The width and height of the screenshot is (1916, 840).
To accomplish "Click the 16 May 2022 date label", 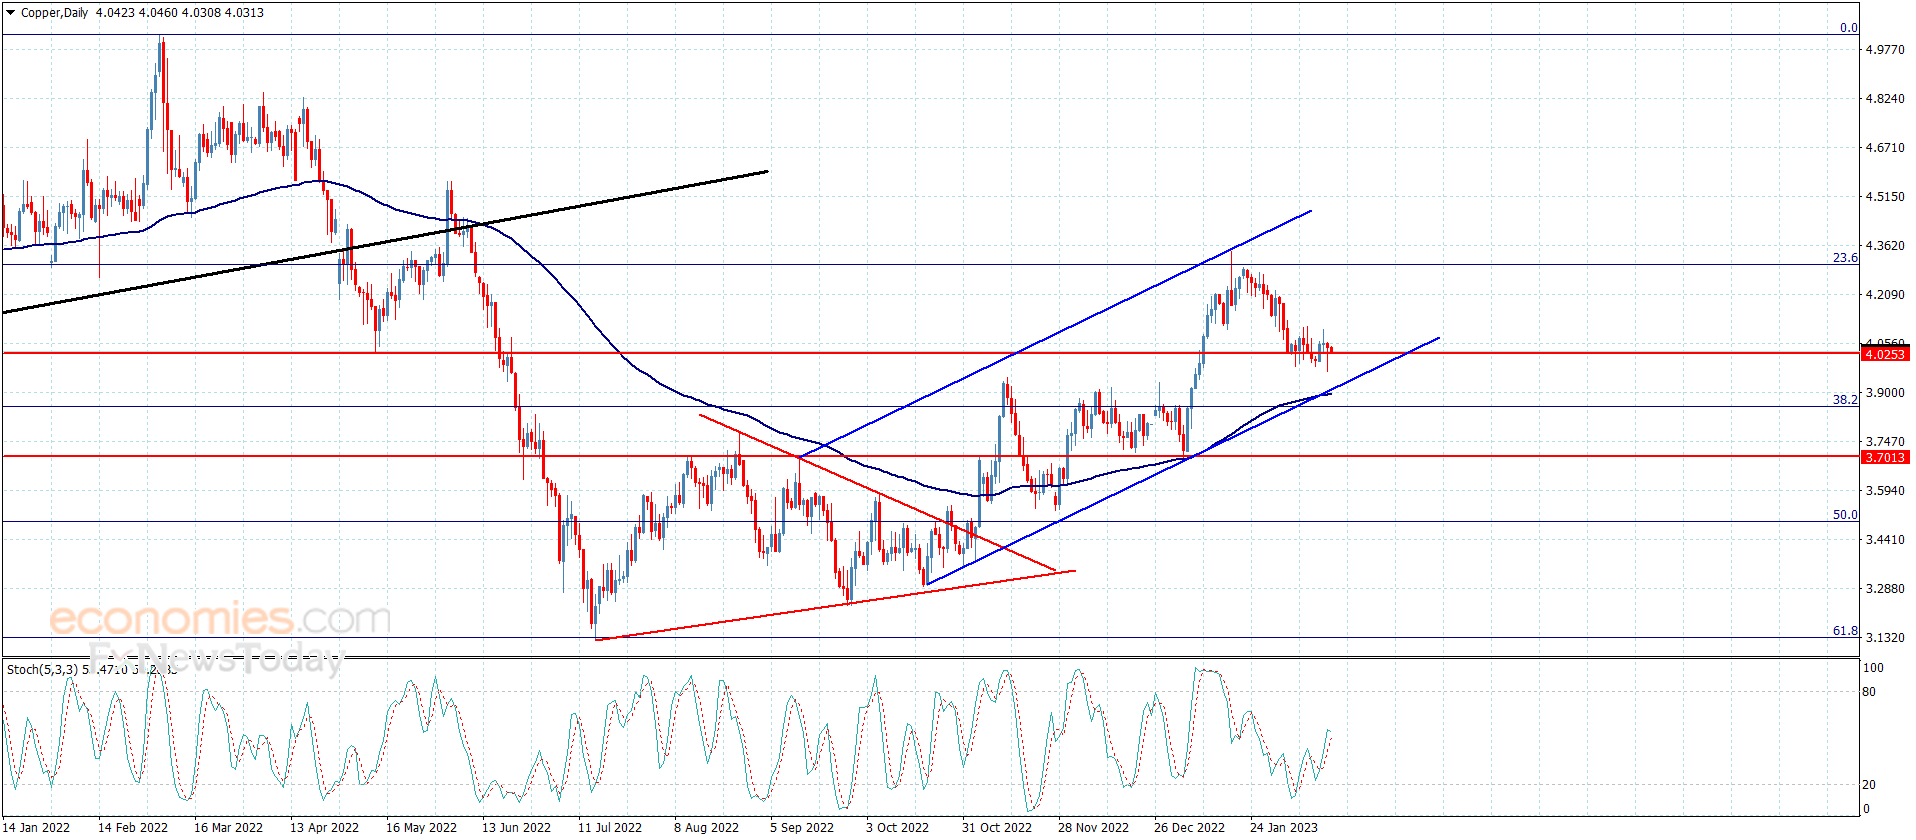I will pyautogui.click(x=421, y=827).
